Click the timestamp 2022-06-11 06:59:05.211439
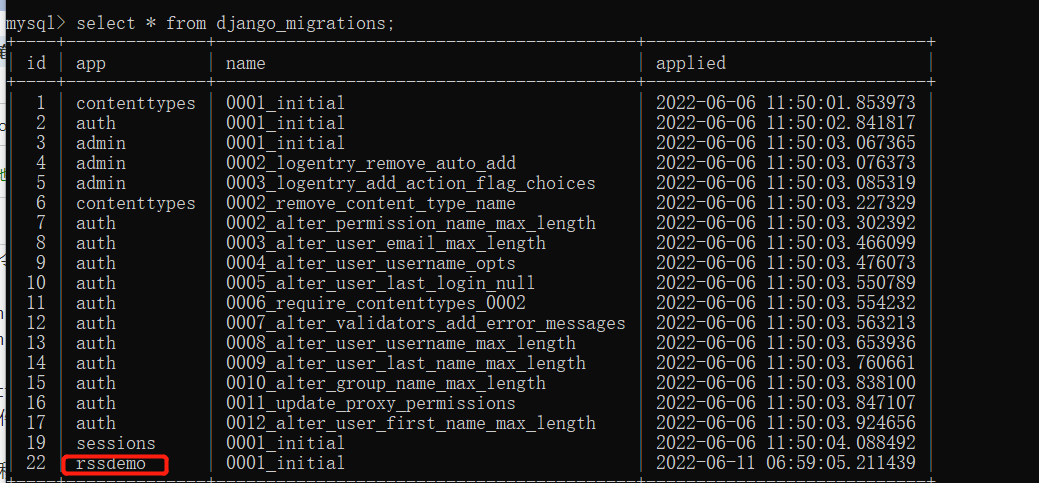The width and height of the screenshot is (1039, 483). click(785, 463)
